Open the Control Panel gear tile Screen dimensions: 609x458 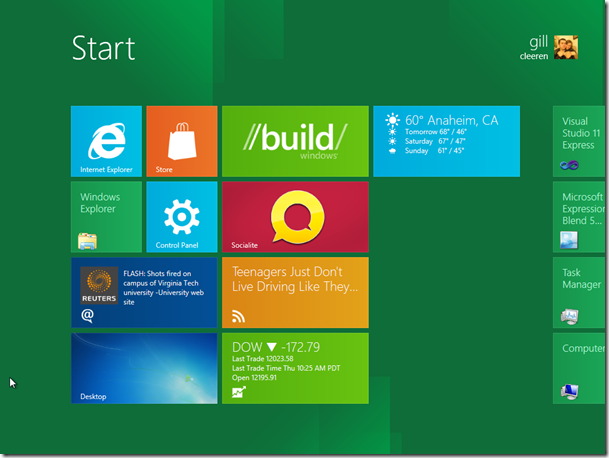[x=181, y=217]
